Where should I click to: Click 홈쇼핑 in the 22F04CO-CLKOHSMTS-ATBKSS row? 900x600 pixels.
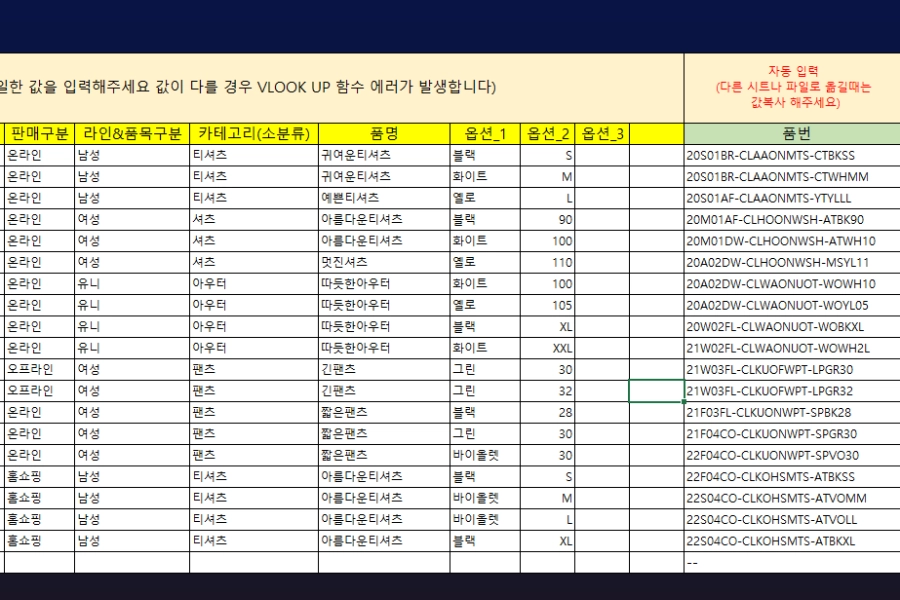(40, 477)
